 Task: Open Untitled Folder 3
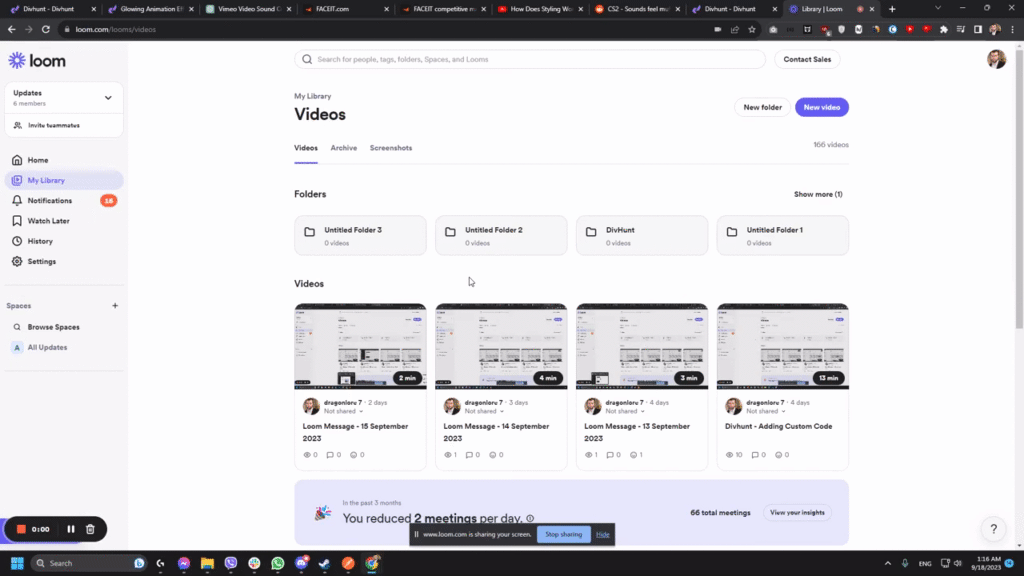coord(360,236)
